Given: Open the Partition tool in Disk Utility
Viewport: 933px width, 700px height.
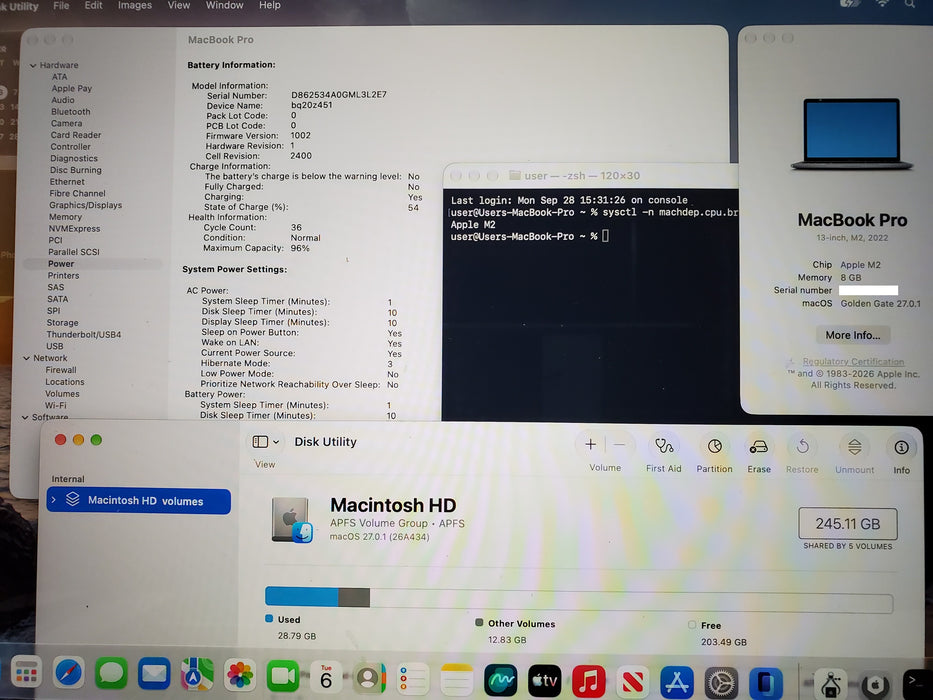Looking at the screenshot, I should [714, 446].
